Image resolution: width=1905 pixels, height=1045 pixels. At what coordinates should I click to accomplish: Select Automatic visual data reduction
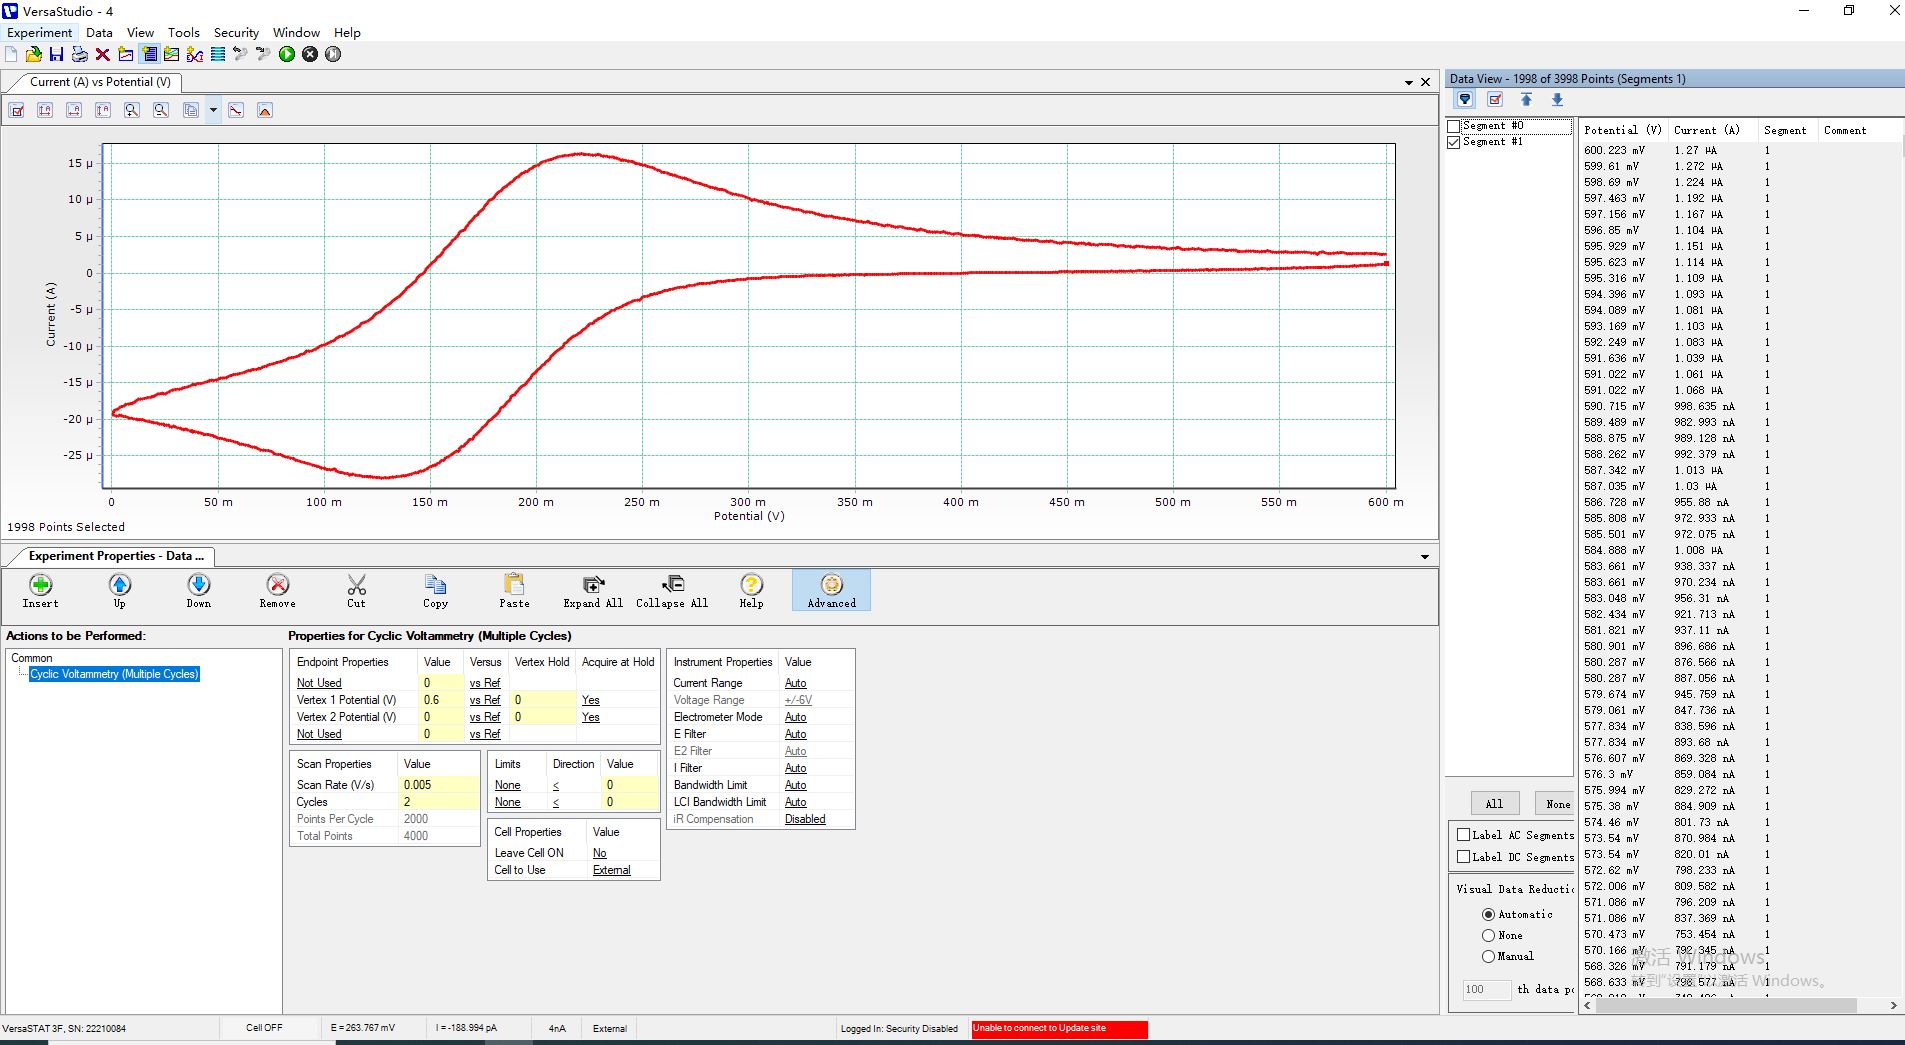coord(1488,914)
